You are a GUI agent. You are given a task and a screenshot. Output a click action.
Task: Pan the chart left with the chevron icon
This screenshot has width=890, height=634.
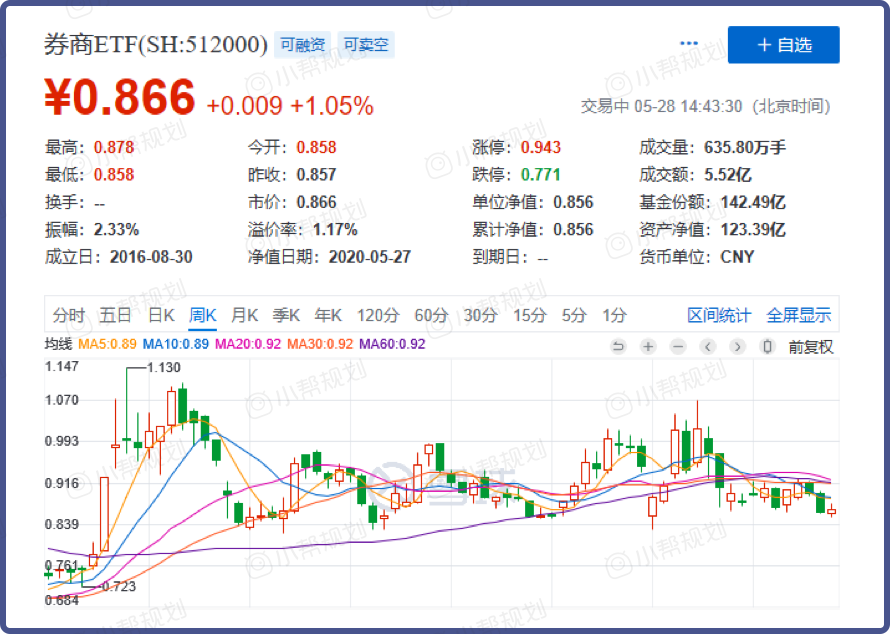[707, 346]
